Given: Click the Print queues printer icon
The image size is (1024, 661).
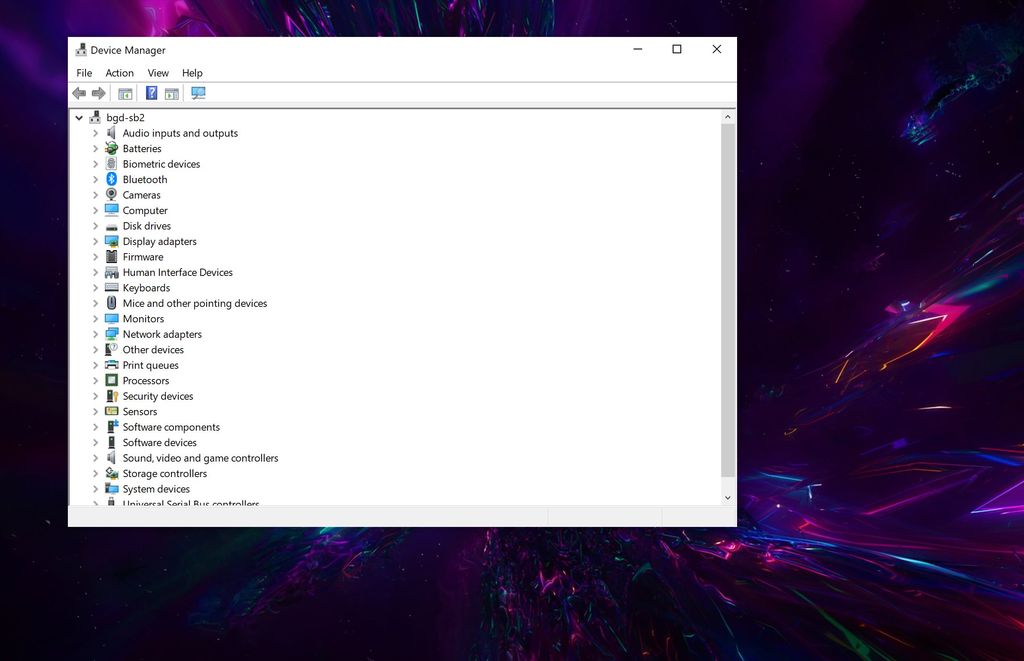Looking at the screenshot, I should [112, 365].
